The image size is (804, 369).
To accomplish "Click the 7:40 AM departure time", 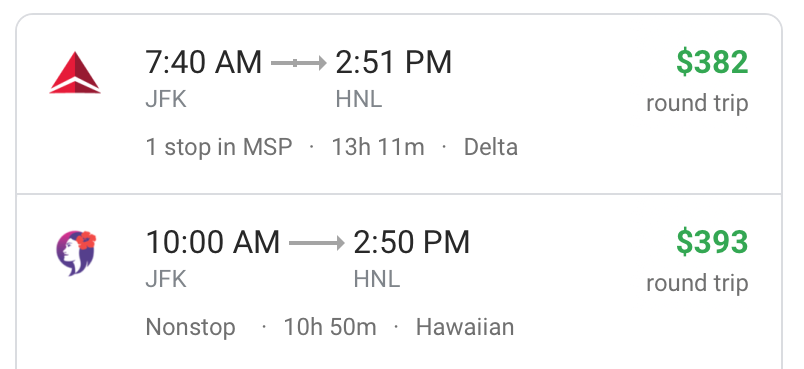I will [x=204, y=63].
